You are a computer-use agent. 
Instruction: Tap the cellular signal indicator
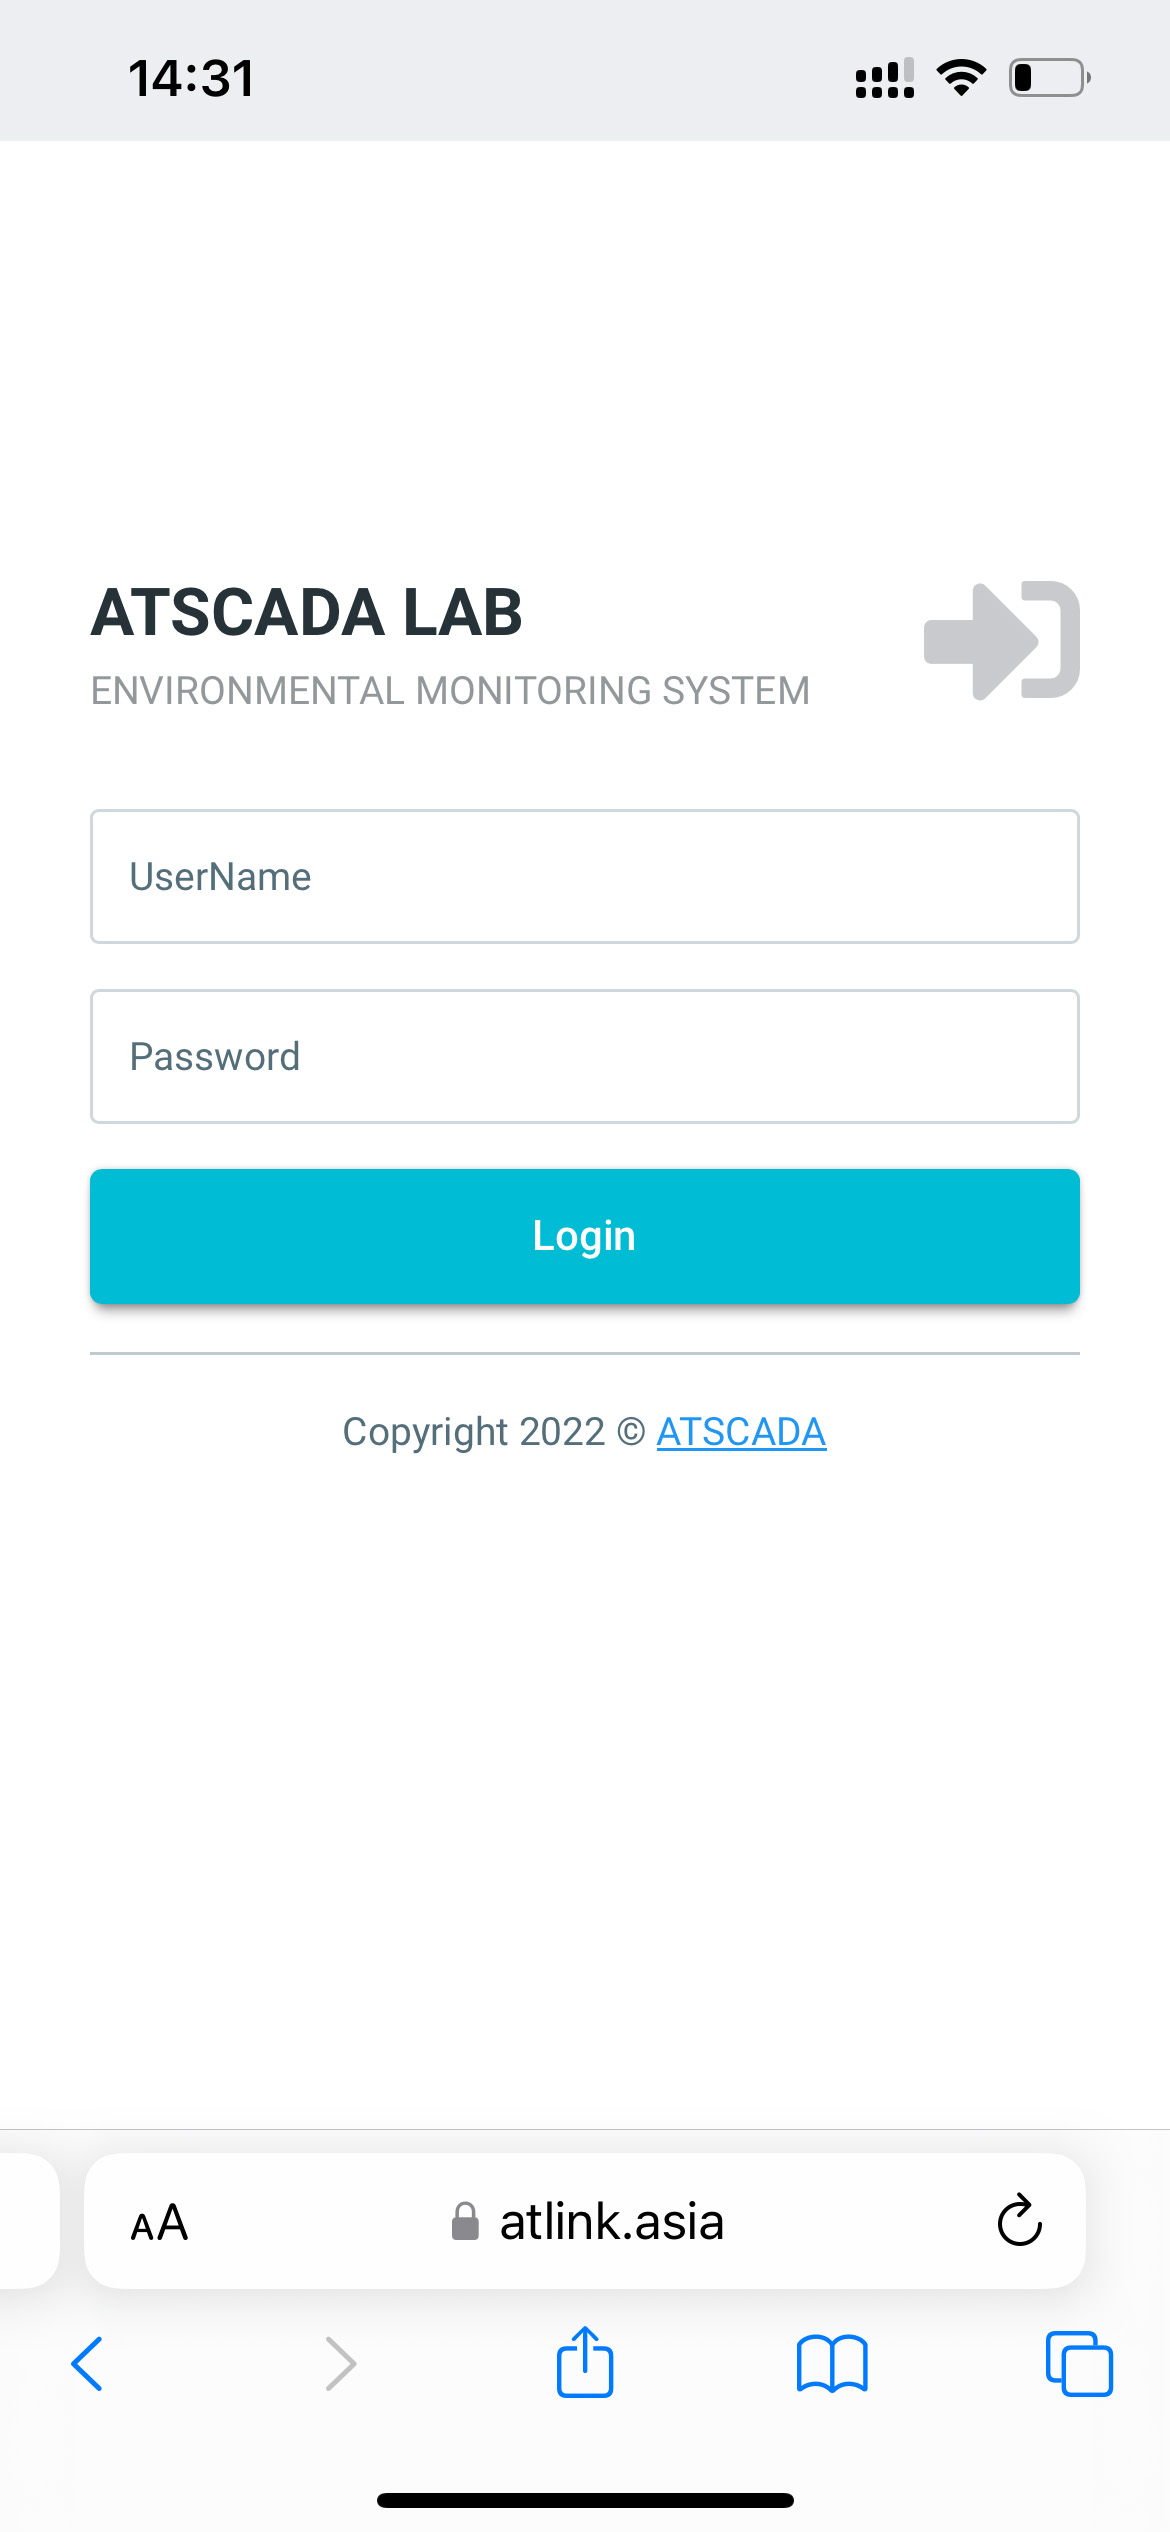click(884, 78)
